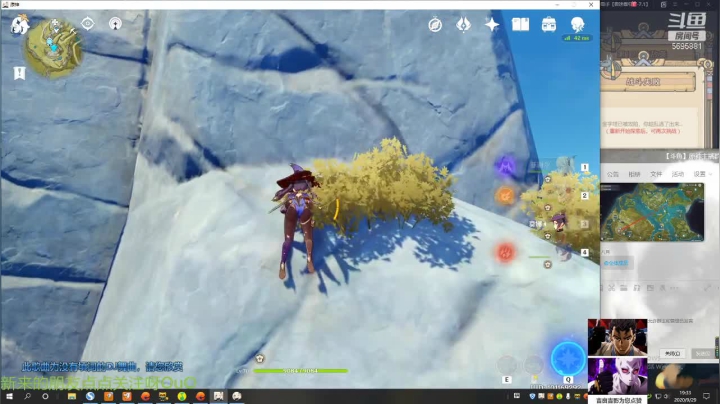Switch to the Genshin Impact taskbar icon
Screen dimensions: 720x404
pos(219,396)
